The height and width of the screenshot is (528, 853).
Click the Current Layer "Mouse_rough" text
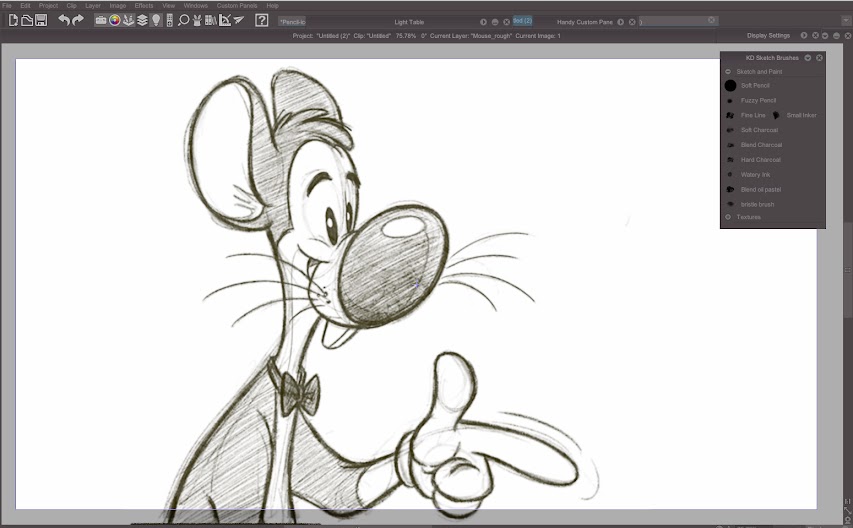pos(471,36)
